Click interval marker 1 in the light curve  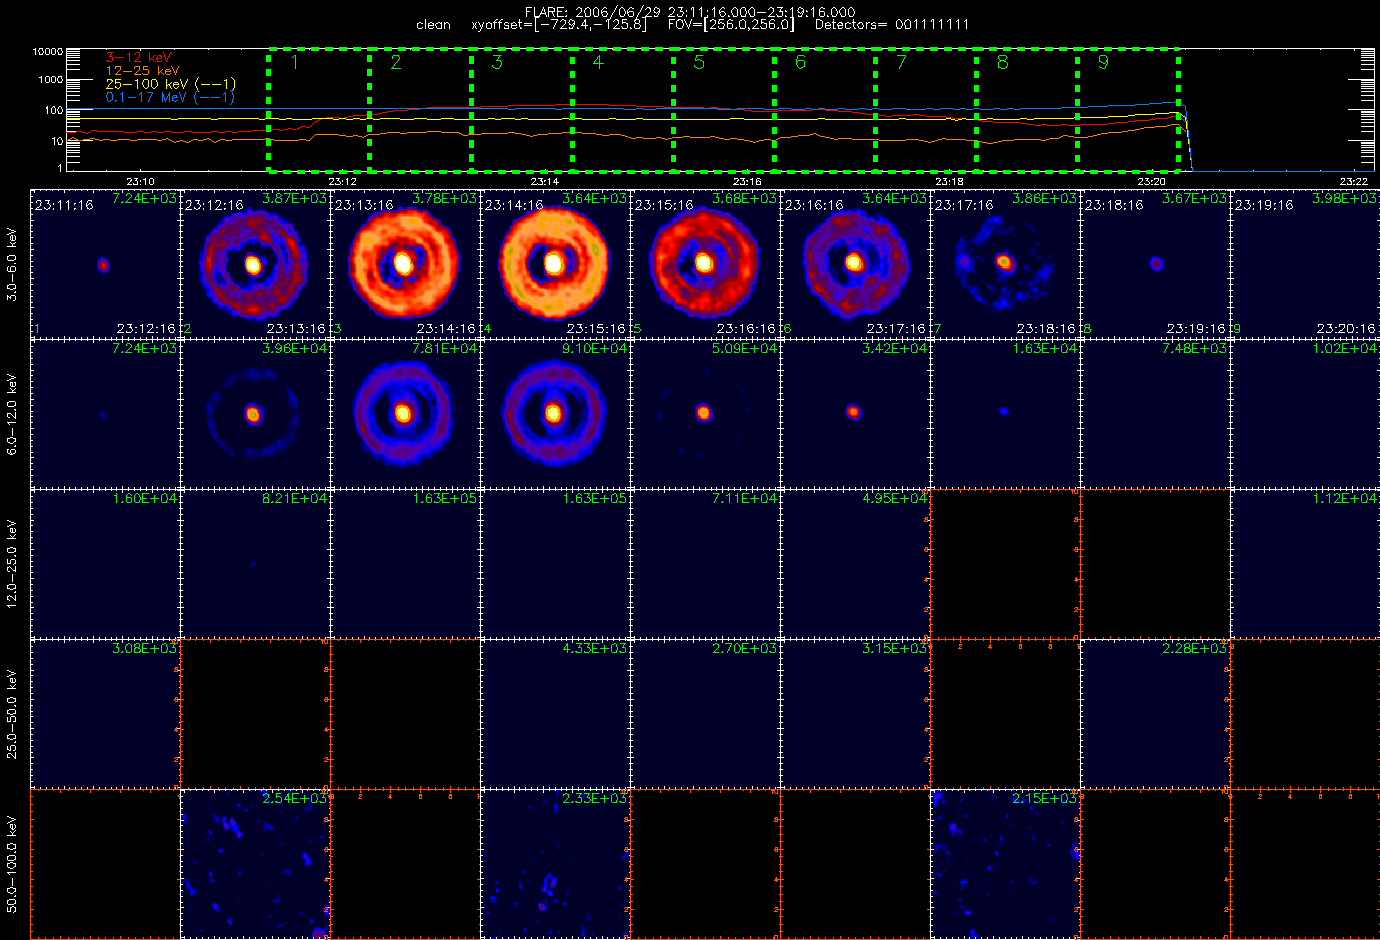click(x=294, y=62)
